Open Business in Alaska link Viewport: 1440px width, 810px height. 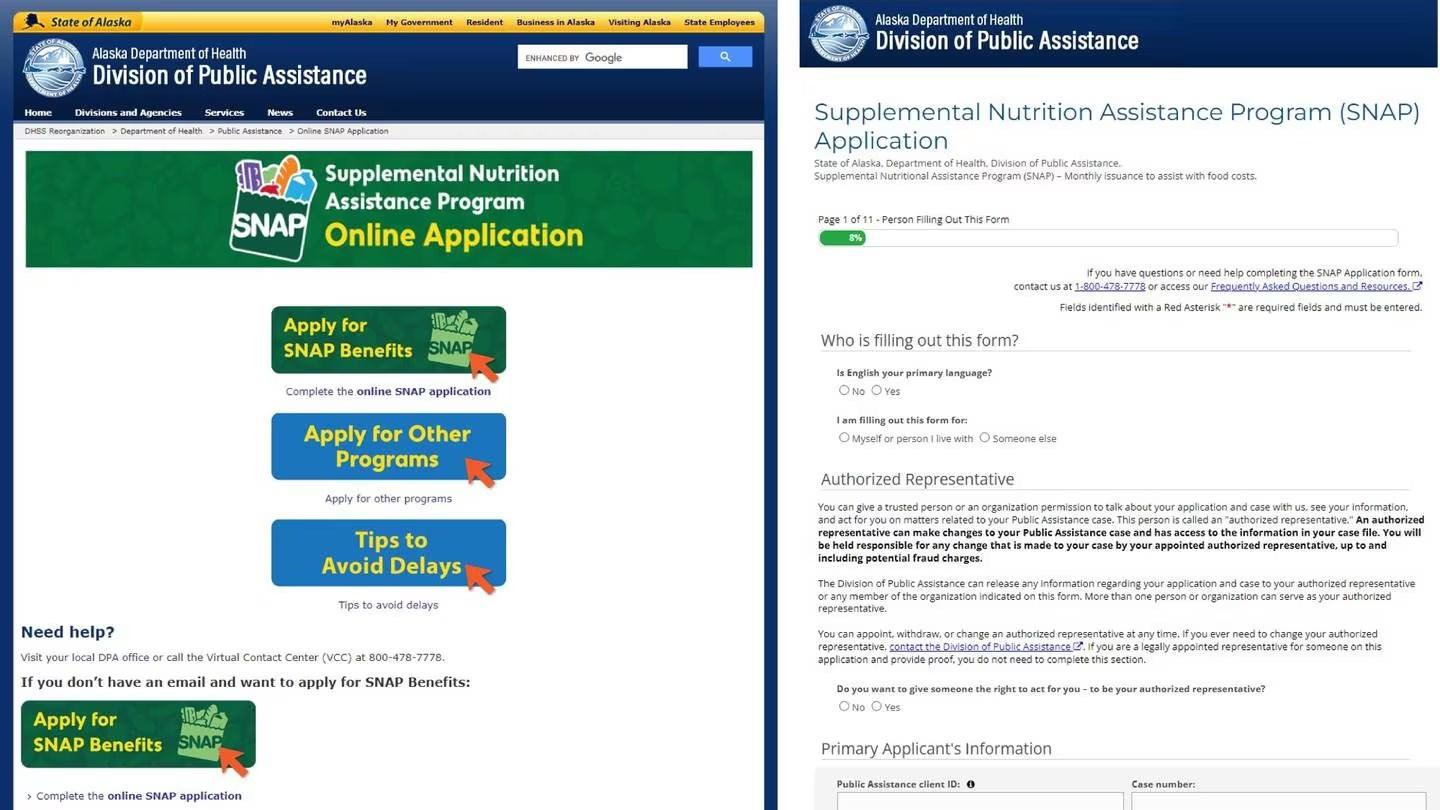[x=556, y=22]
